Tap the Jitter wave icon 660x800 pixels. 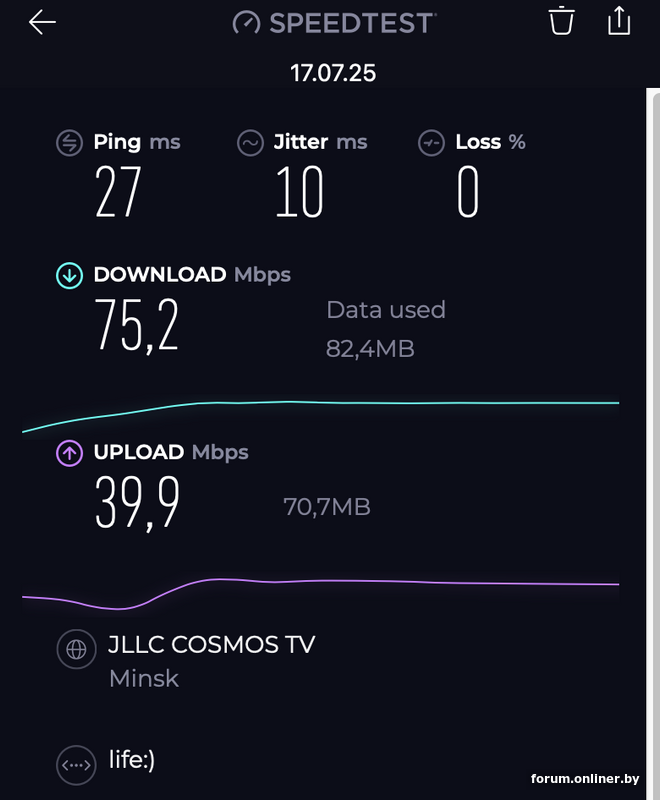pos(250,143)
